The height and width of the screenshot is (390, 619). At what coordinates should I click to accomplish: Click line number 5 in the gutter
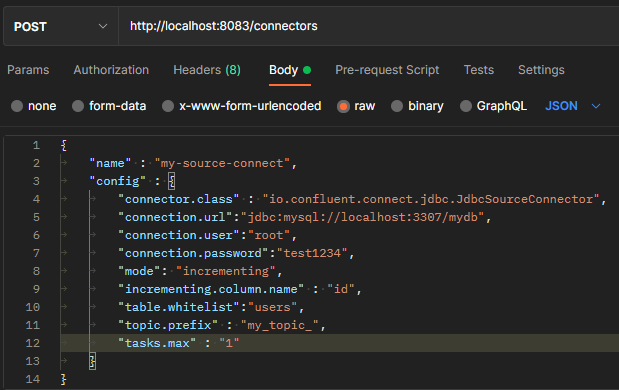tap(36, 217)
